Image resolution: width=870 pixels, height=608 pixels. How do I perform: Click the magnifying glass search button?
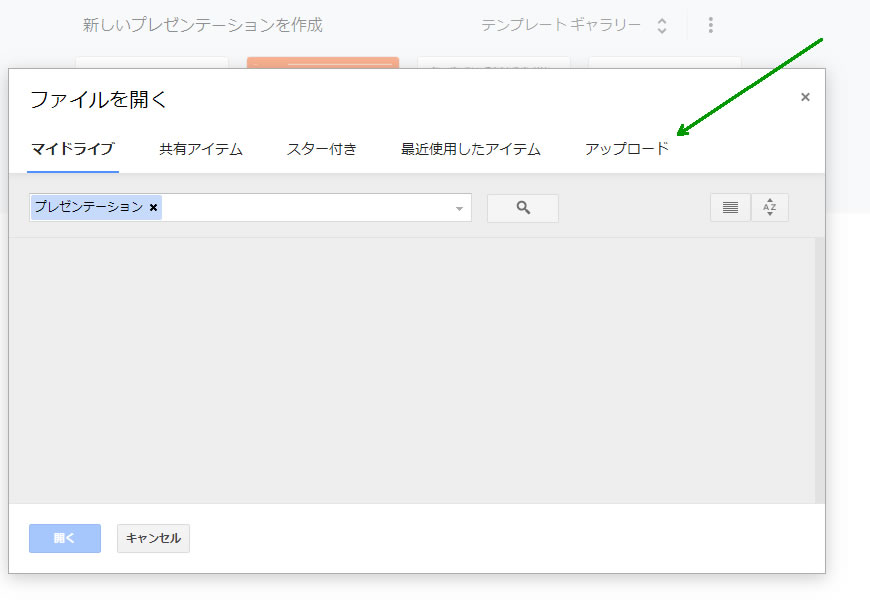pos(522,208)
